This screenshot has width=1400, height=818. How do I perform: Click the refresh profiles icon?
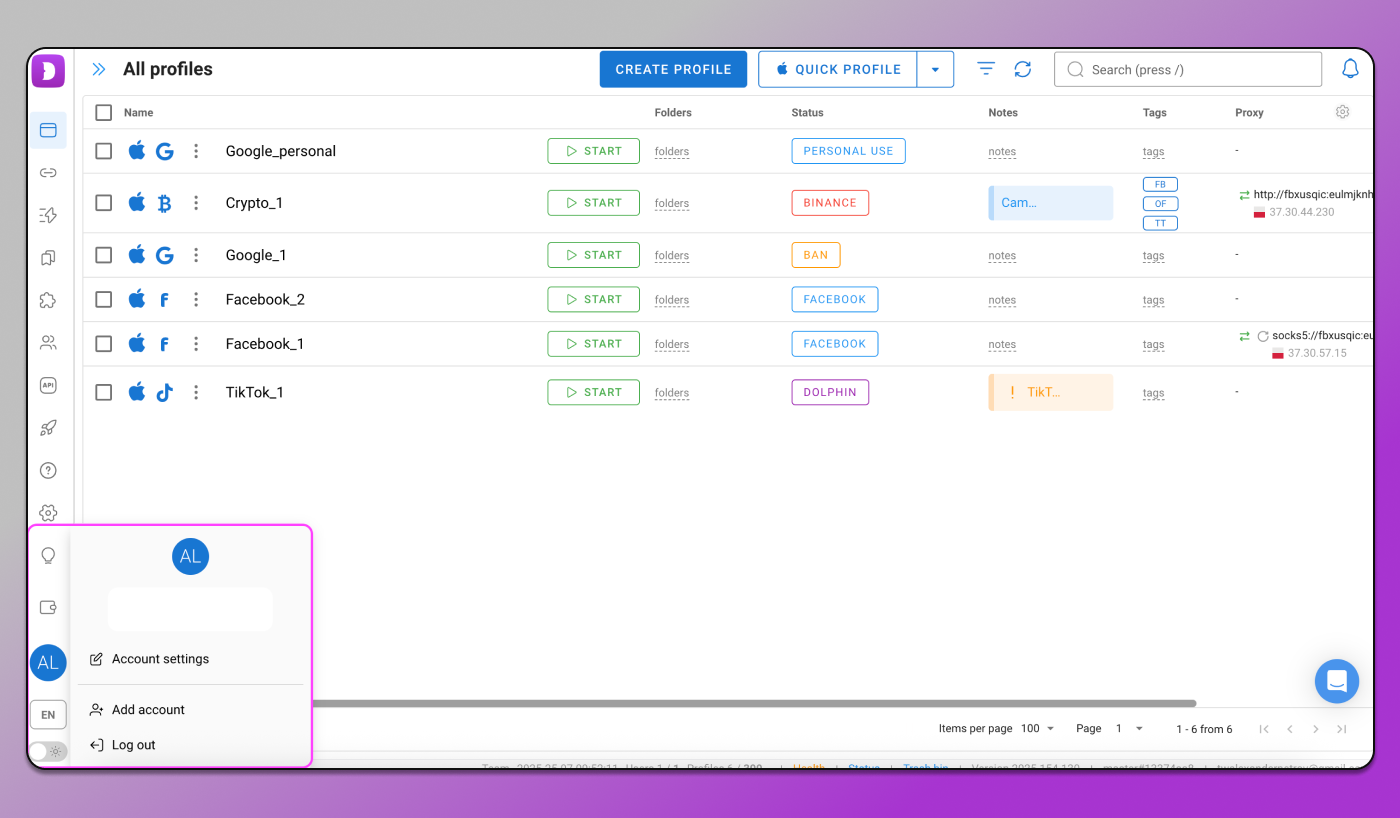pyautogui.click(x=1022, y=69)
